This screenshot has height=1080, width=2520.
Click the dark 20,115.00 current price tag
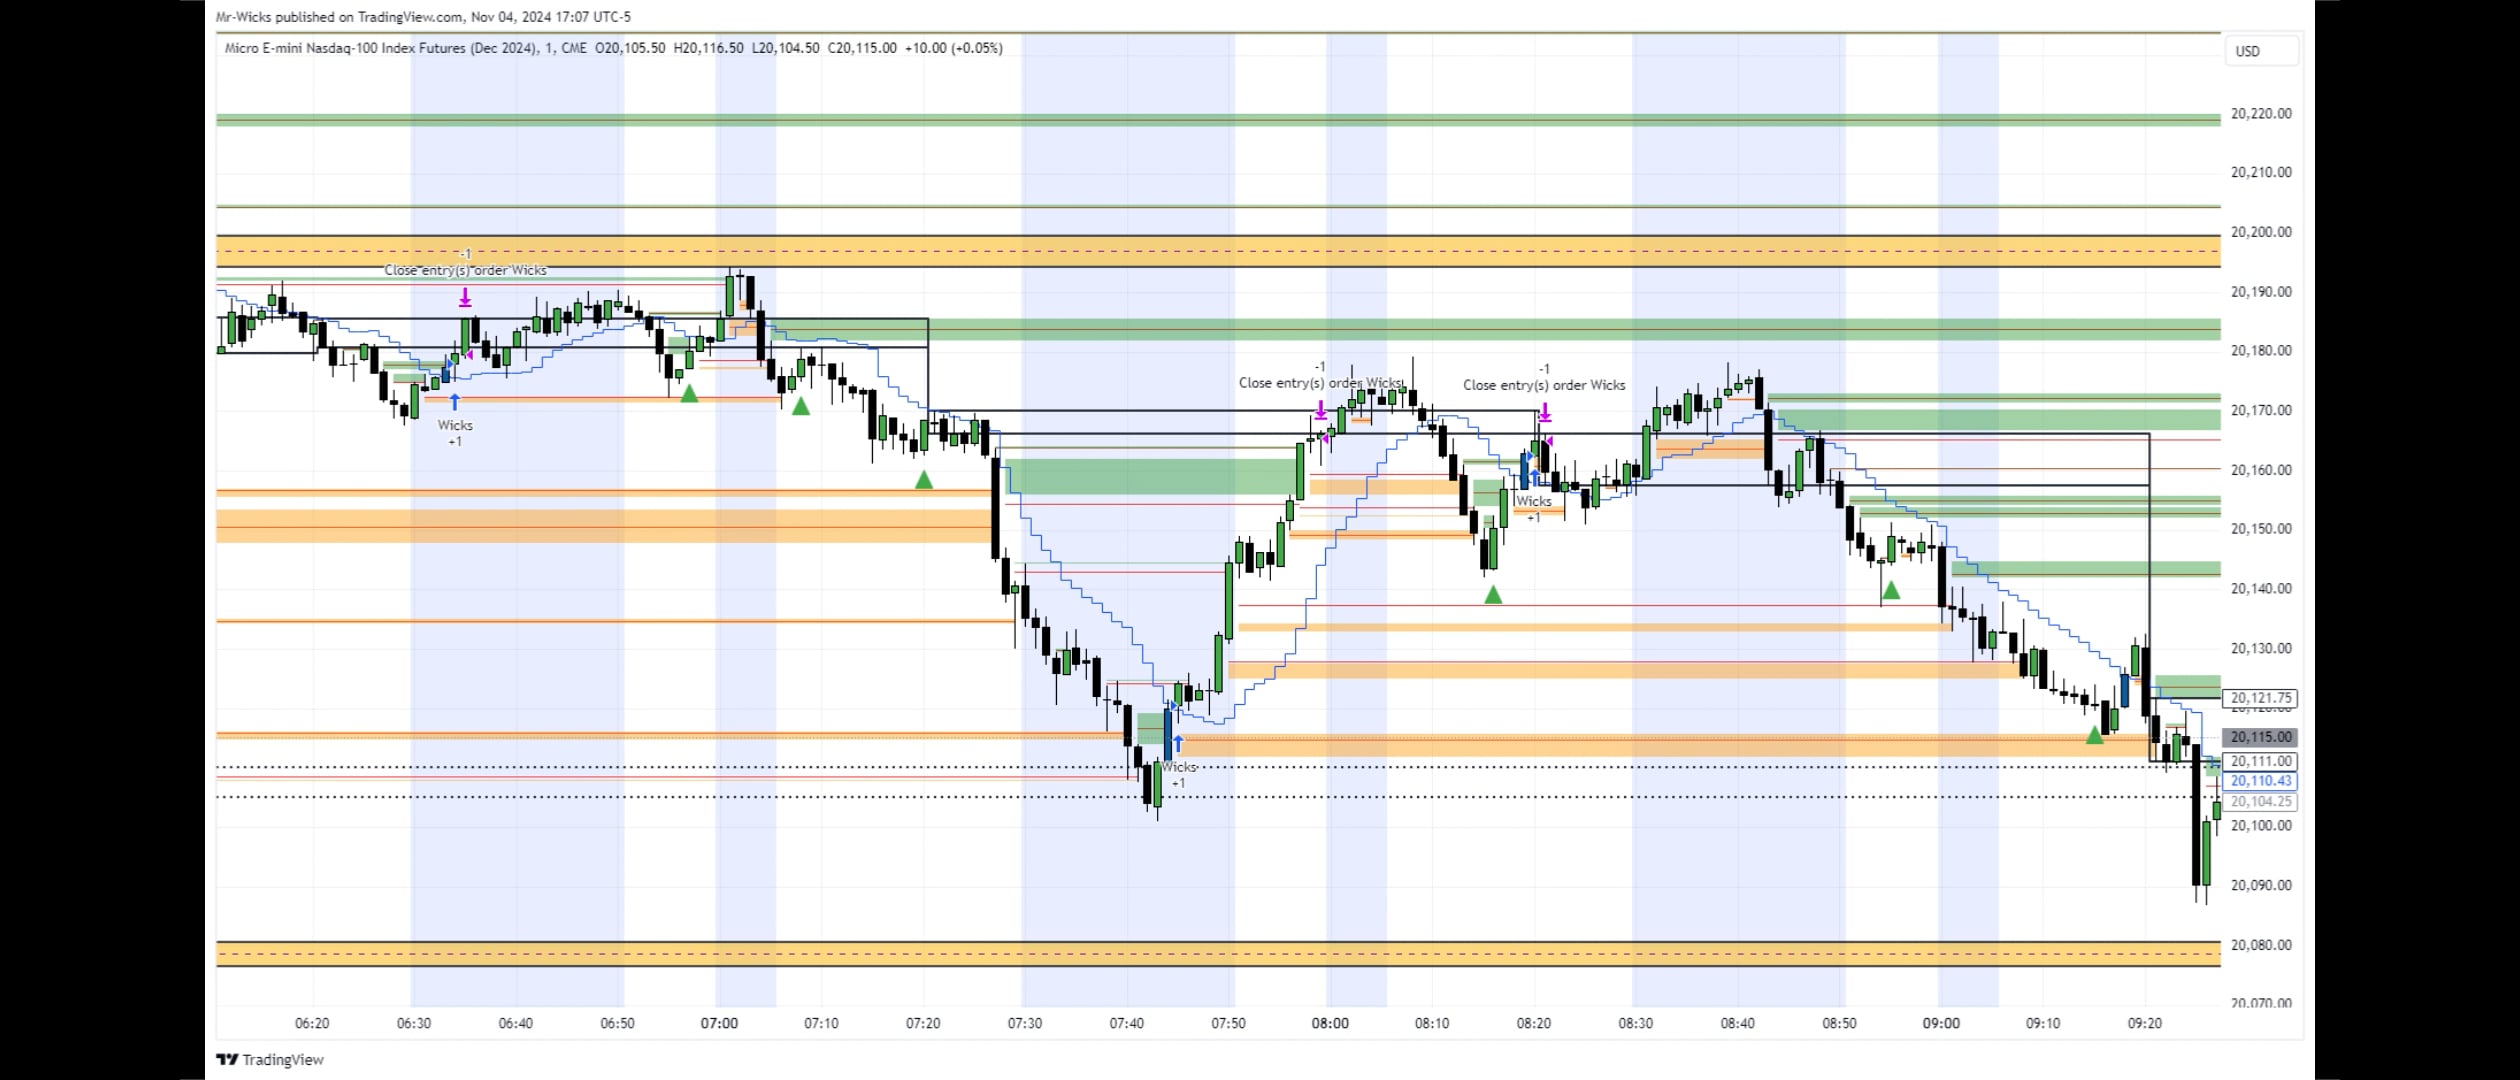[x=2260, y=737]
